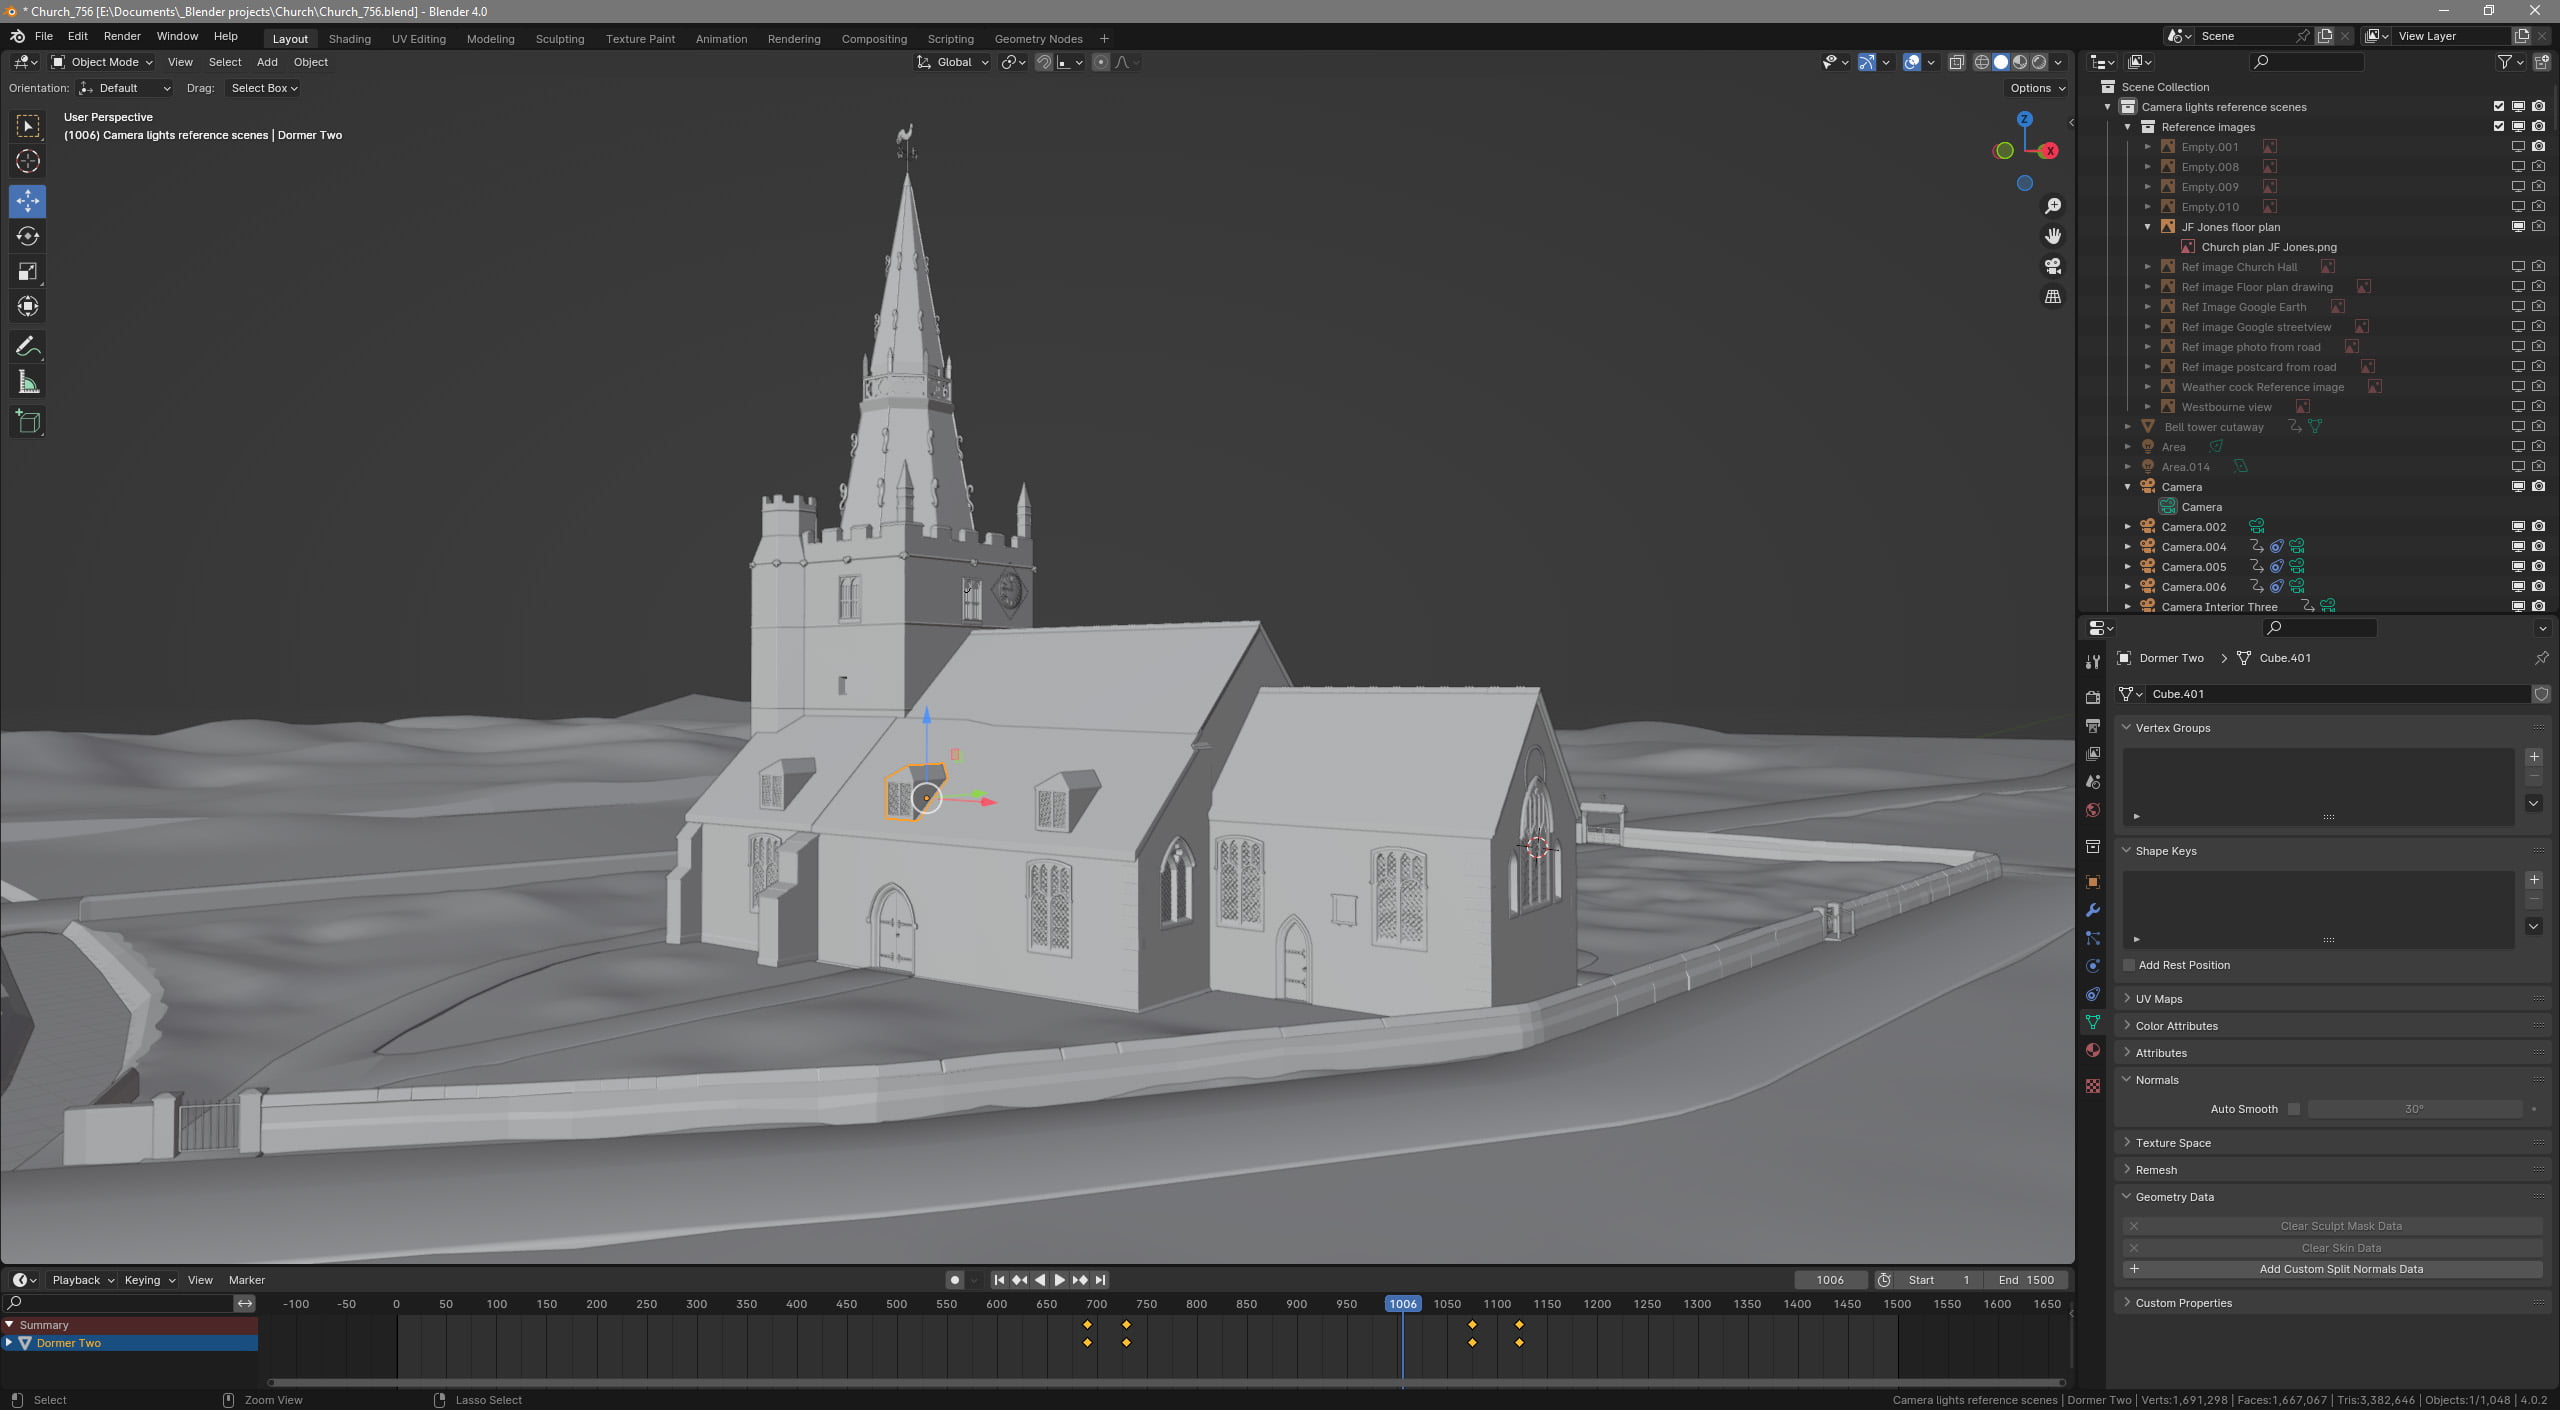Select the Measure tool
This screenshot has height=1410, width=2560.
[28, 382]
